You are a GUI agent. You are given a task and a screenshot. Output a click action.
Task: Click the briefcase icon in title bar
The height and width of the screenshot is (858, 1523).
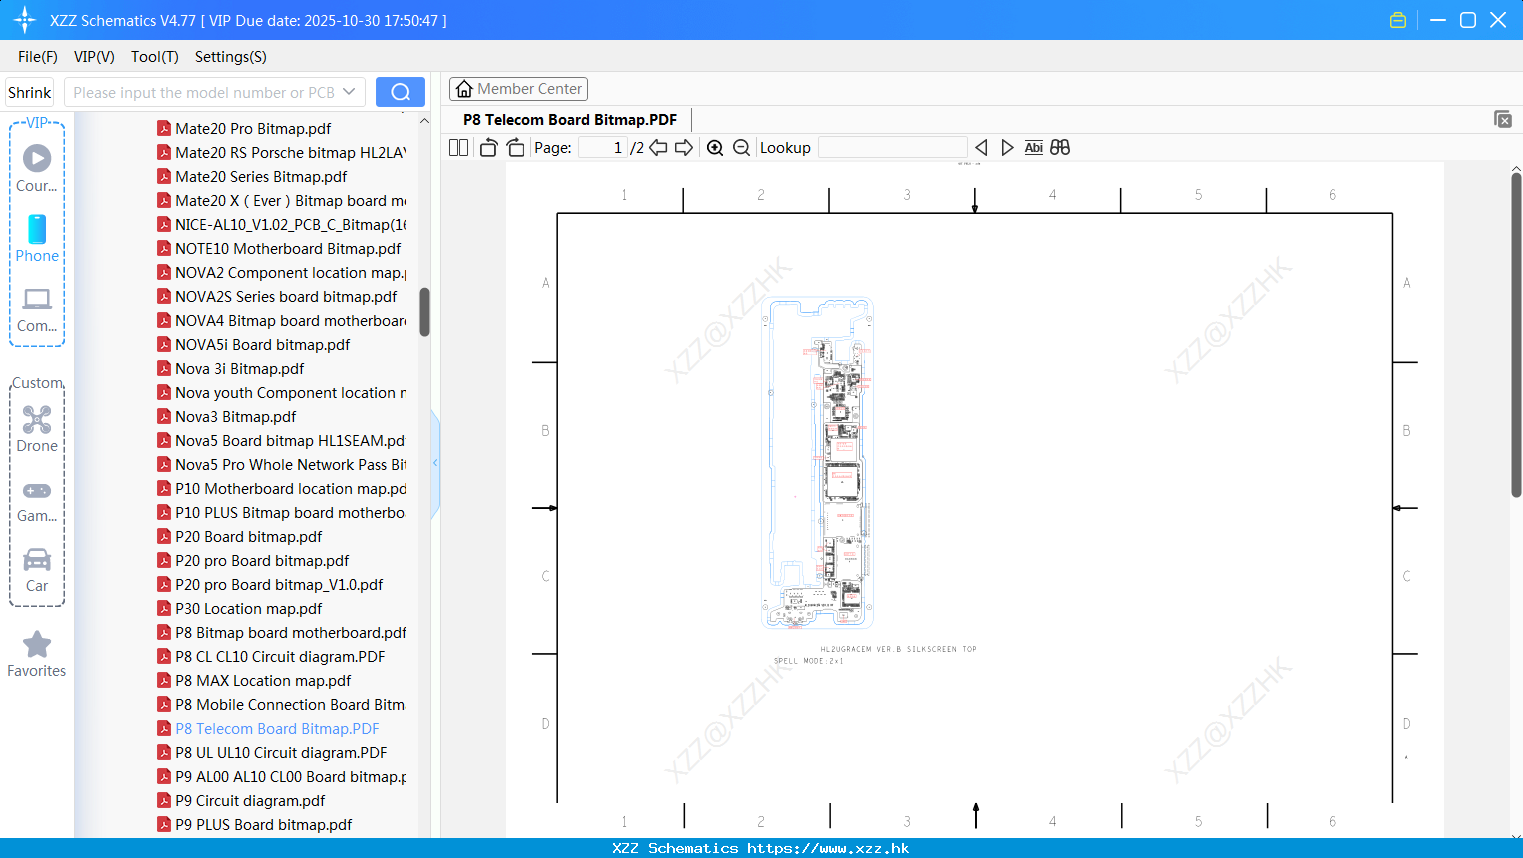[1398, 20]
